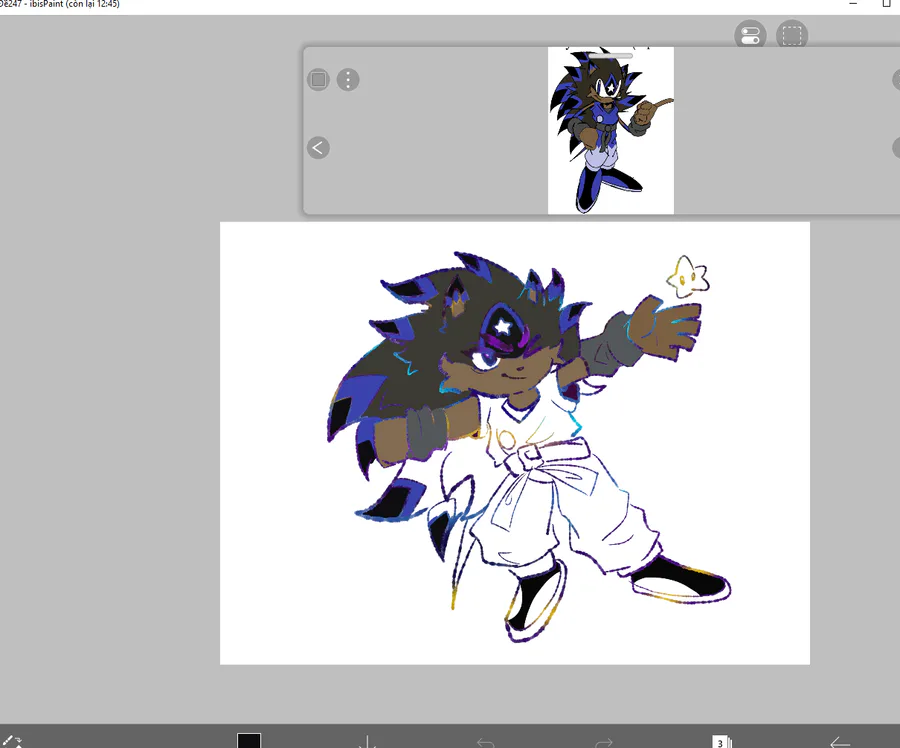This screenshot has width=900, height=748.
Task: Select the reference character thumbnail image
Action: (x=611, y=130)
